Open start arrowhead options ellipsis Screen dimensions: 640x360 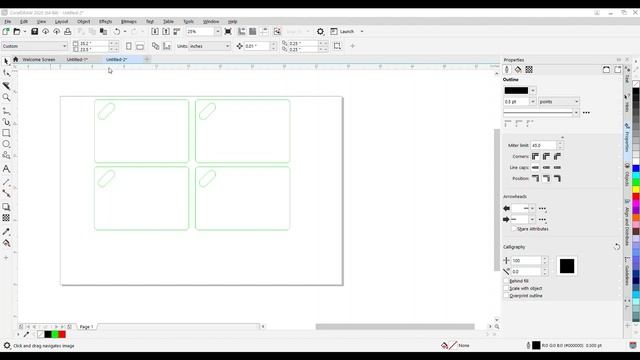[x=542, y=209]
